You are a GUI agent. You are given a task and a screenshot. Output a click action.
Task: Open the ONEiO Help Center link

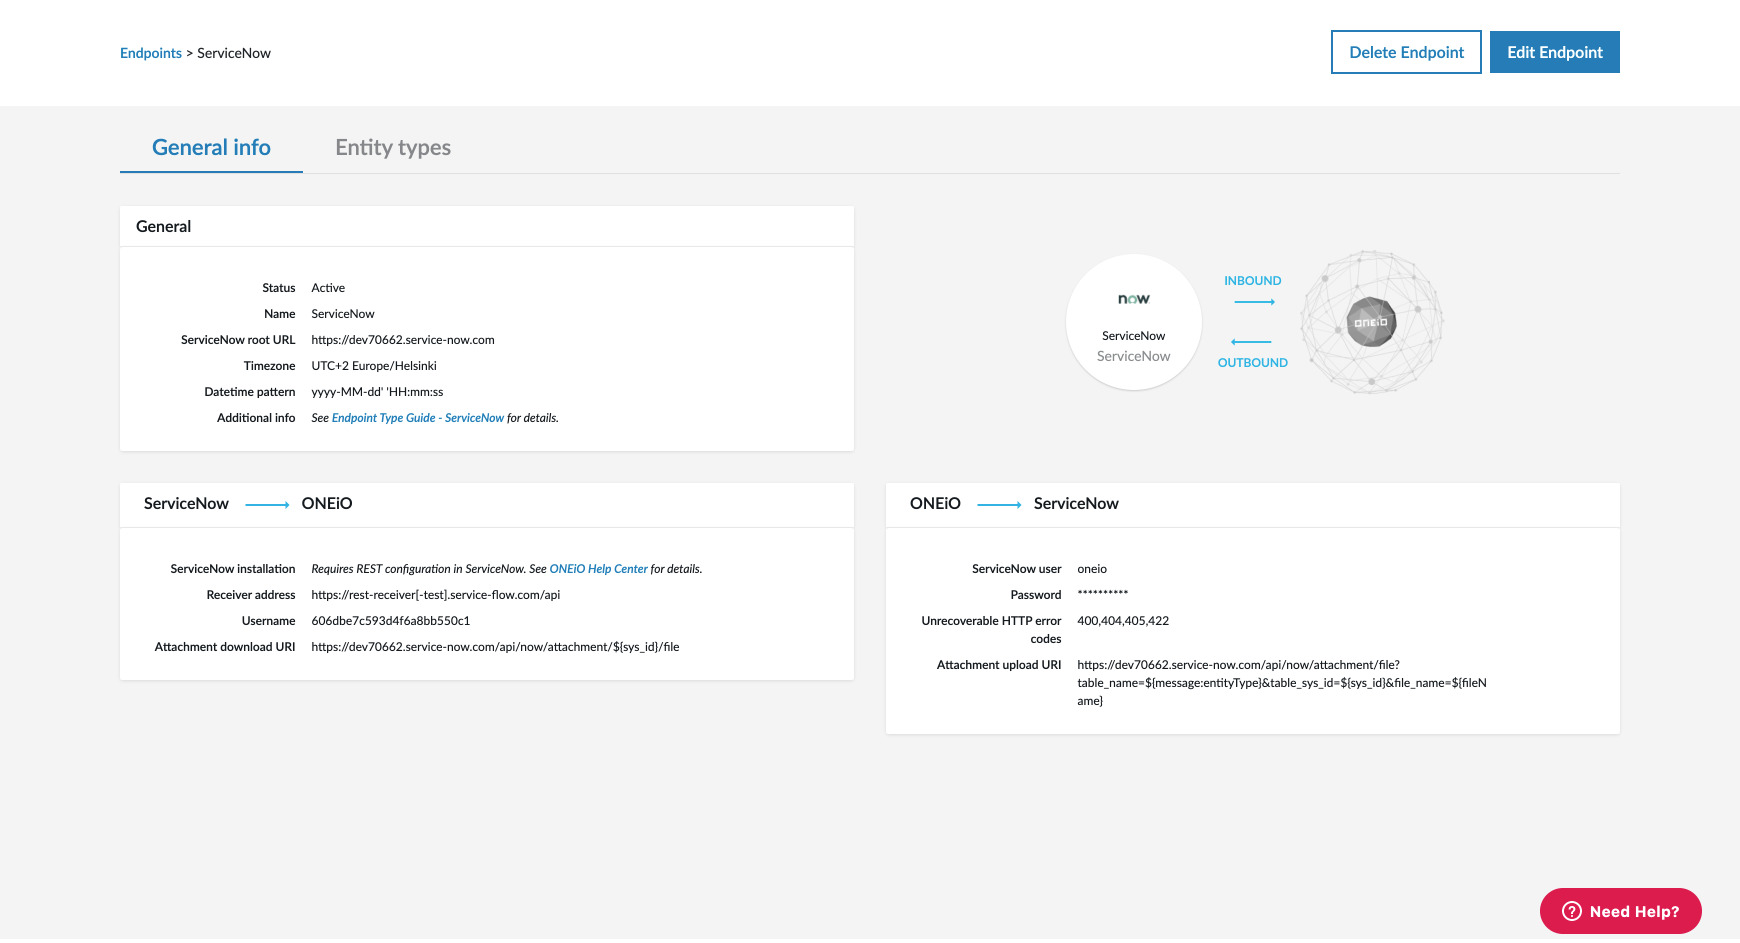pyautogui.click(x=599, y=569)
